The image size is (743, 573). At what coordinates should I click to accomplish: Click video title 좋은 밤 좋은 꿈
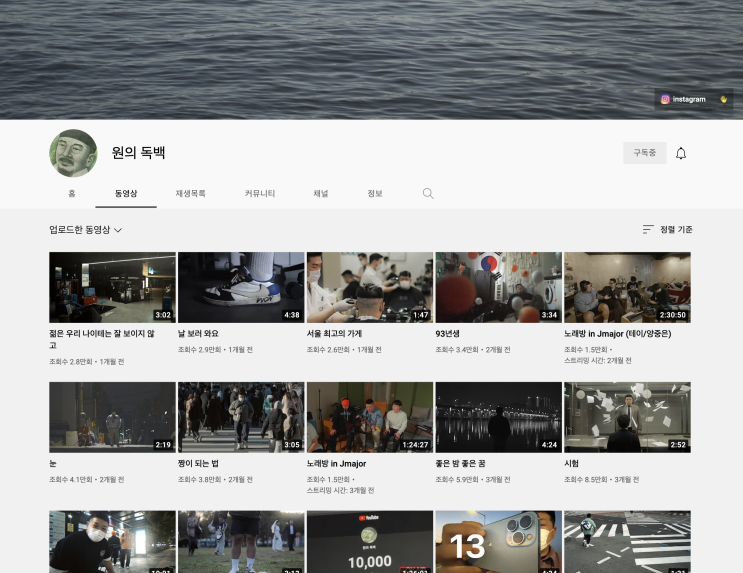click(x=460, y=464)
